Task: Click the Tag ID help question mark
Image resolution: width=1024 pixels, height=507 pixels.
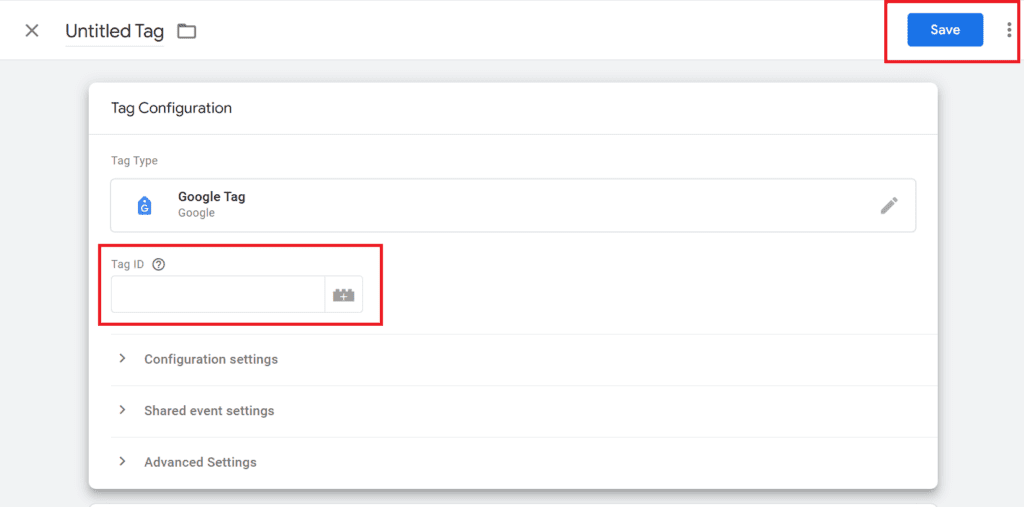Action: tap(158, 265)
